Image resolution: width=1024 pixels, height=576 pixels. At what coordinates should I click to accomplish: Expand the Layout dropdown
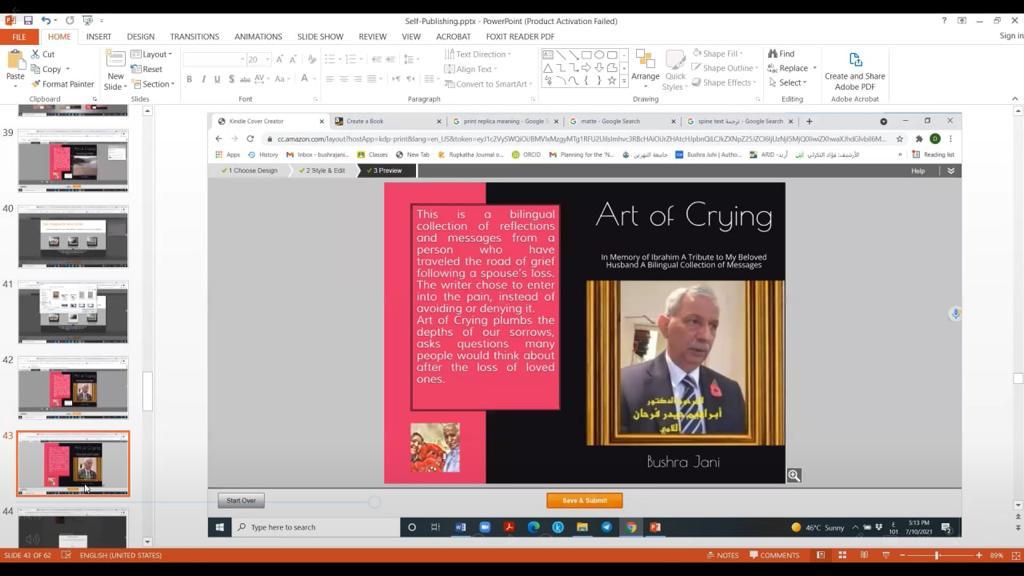(x=153, y=55)
